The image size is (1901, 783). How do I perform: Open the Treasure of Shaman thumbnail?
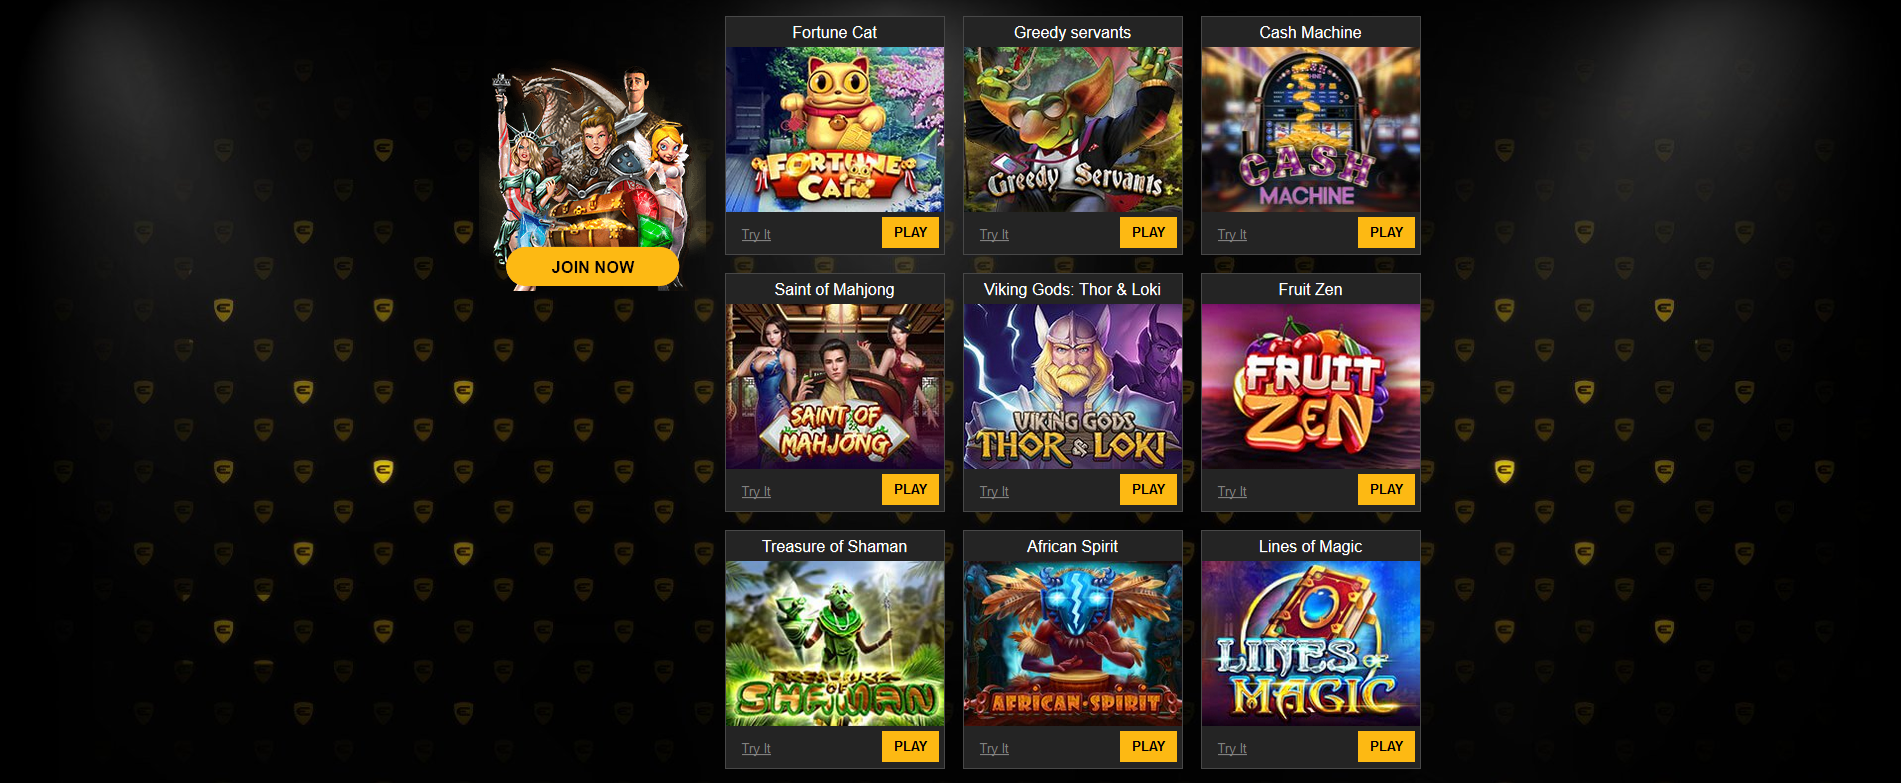(x=834, y=643)
